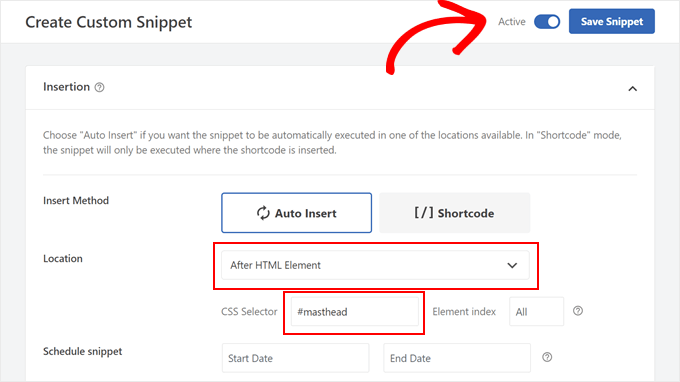Viewport: 680px width, 382px height.
Task: Click the Element index label
Action: click(464, 312)
